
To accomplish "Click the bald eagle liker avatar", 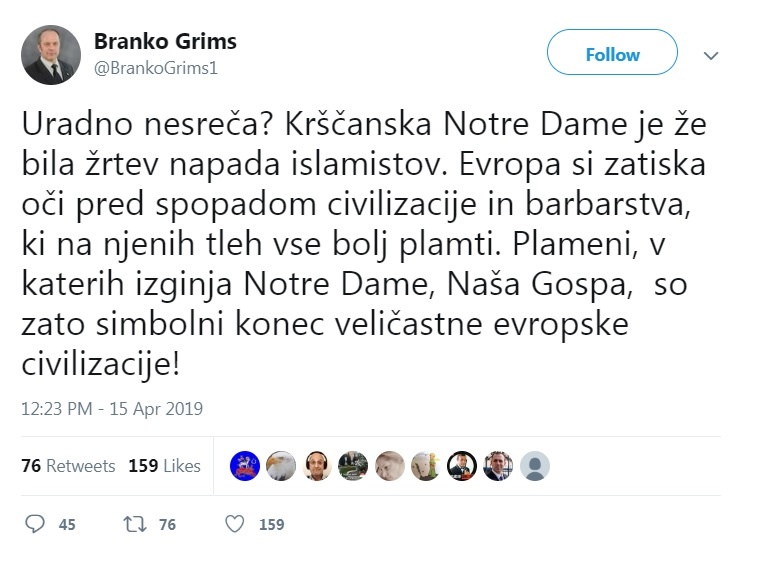I will (x=281, y=466).
